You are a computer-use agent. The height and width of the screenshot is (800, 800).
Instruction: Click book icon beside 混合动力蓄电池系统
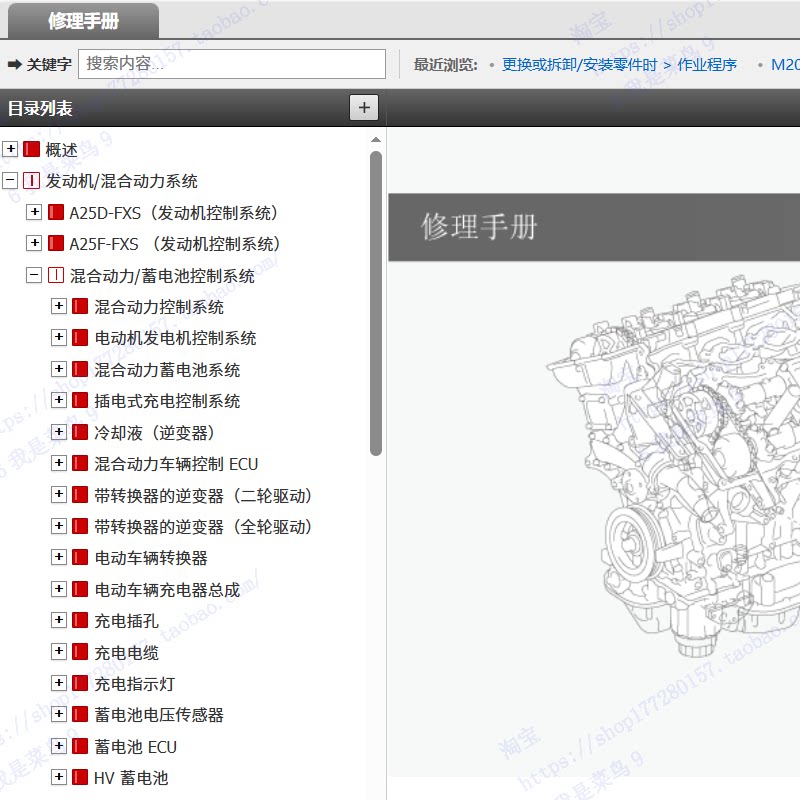click(80, 369)
